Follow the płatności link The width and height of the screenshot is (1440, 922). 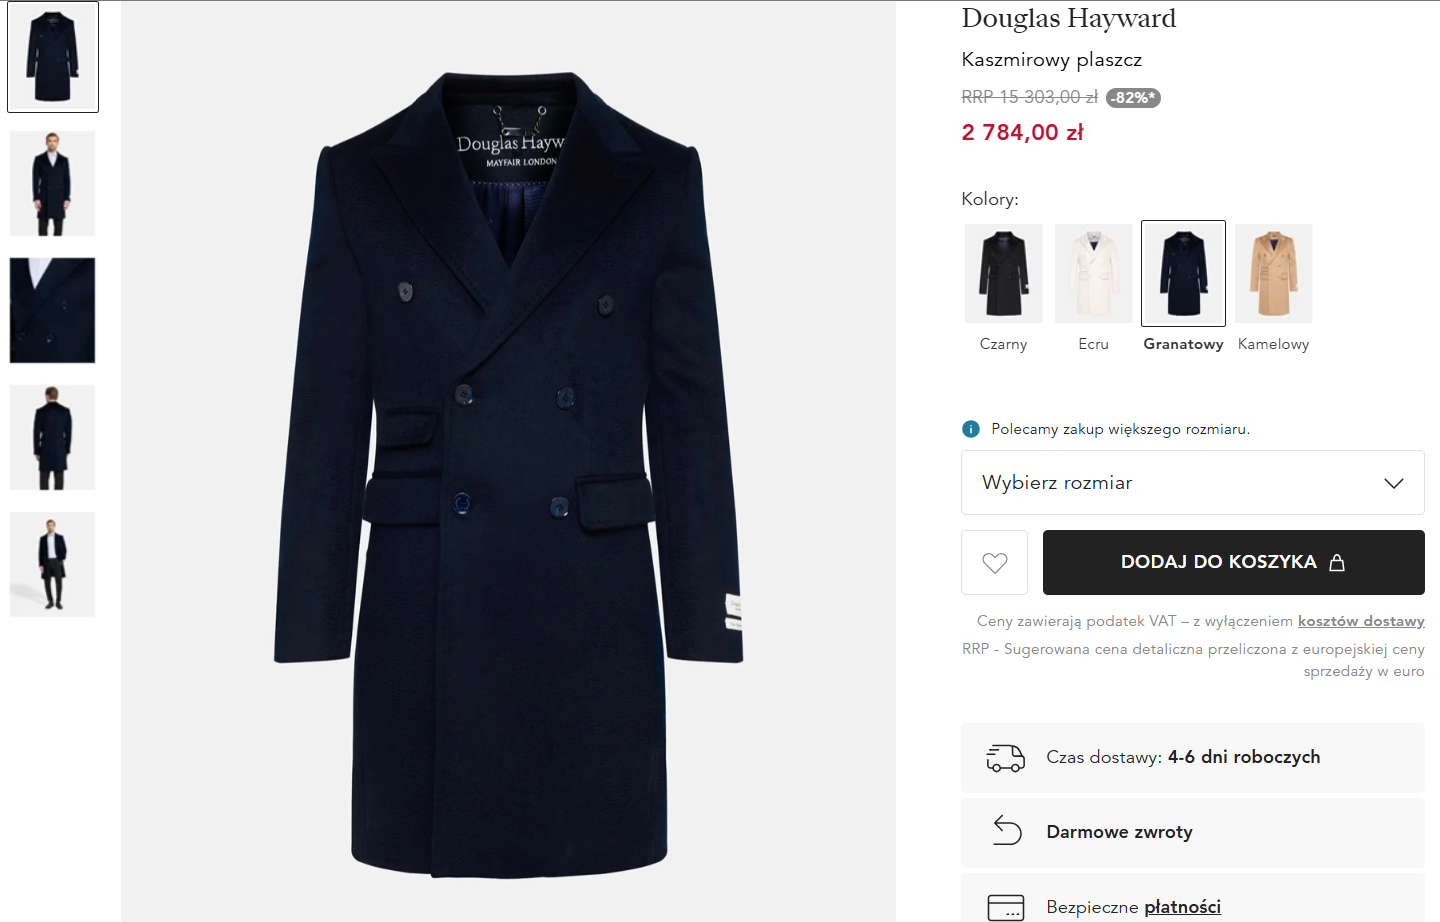tap(1182, 907)
